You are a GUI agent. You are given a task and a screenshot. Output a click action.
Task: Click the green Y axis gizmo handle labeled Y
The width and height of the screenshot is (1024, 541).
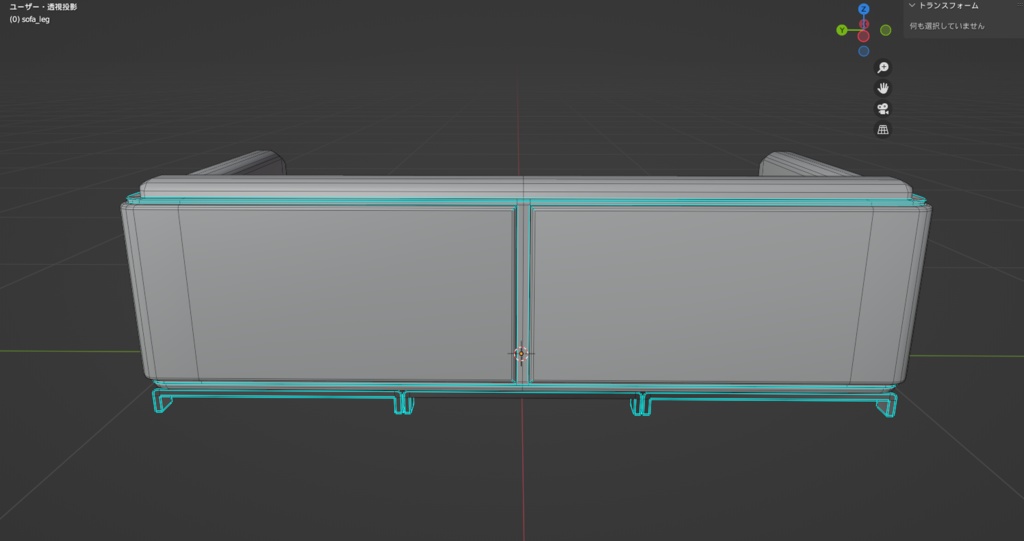842,30
